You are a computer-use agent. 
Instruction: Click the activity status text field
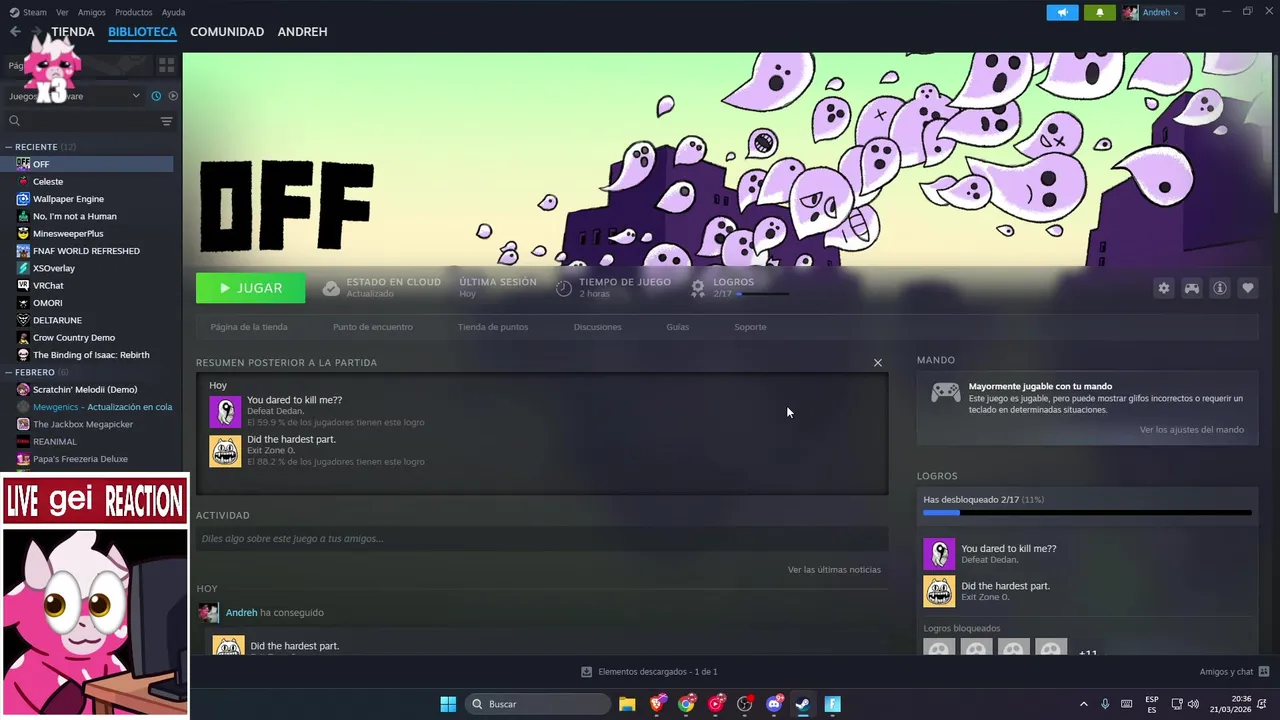point(542,539)
